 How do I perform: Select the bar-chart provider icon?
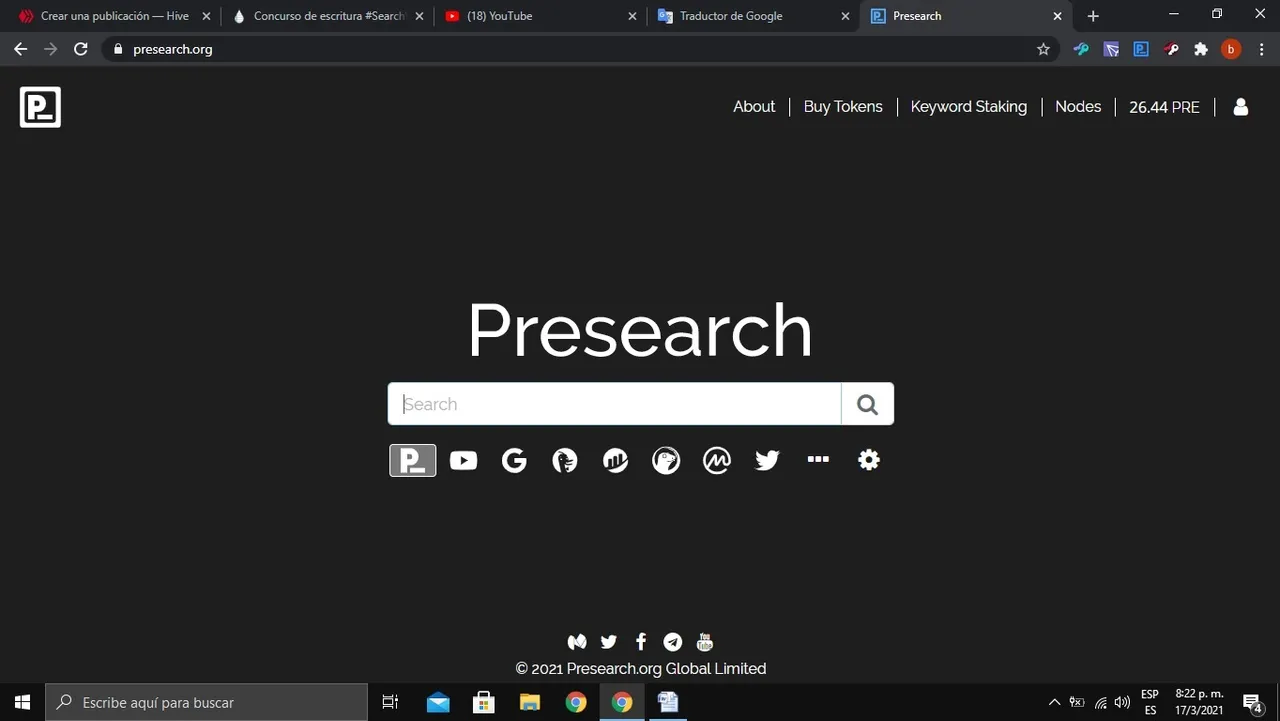pos(615,460)
